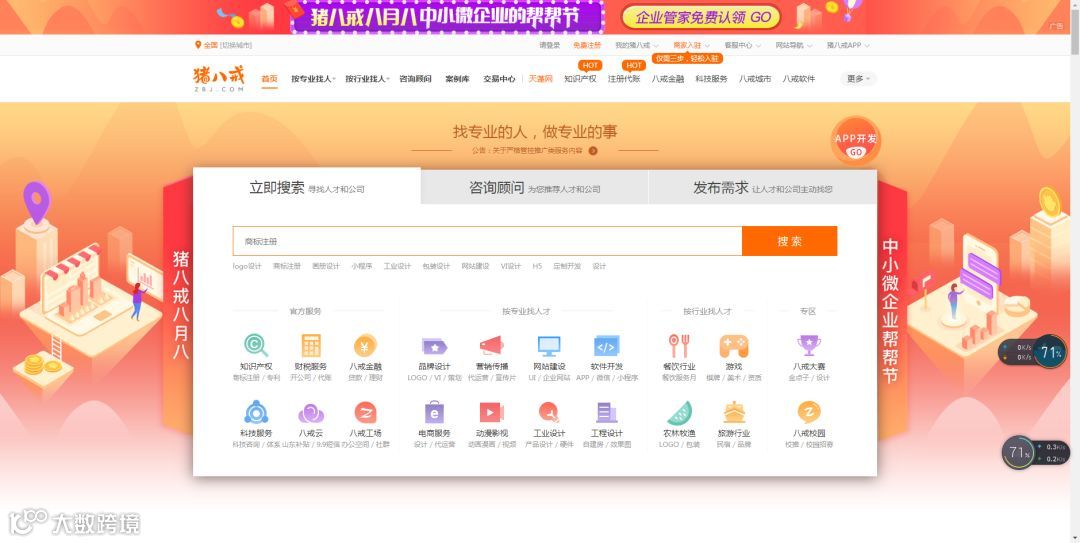This screenshot has height=543, width=1080.
Task: Focus the search input with 商标注册 placeholder
Action: [487, 241]
